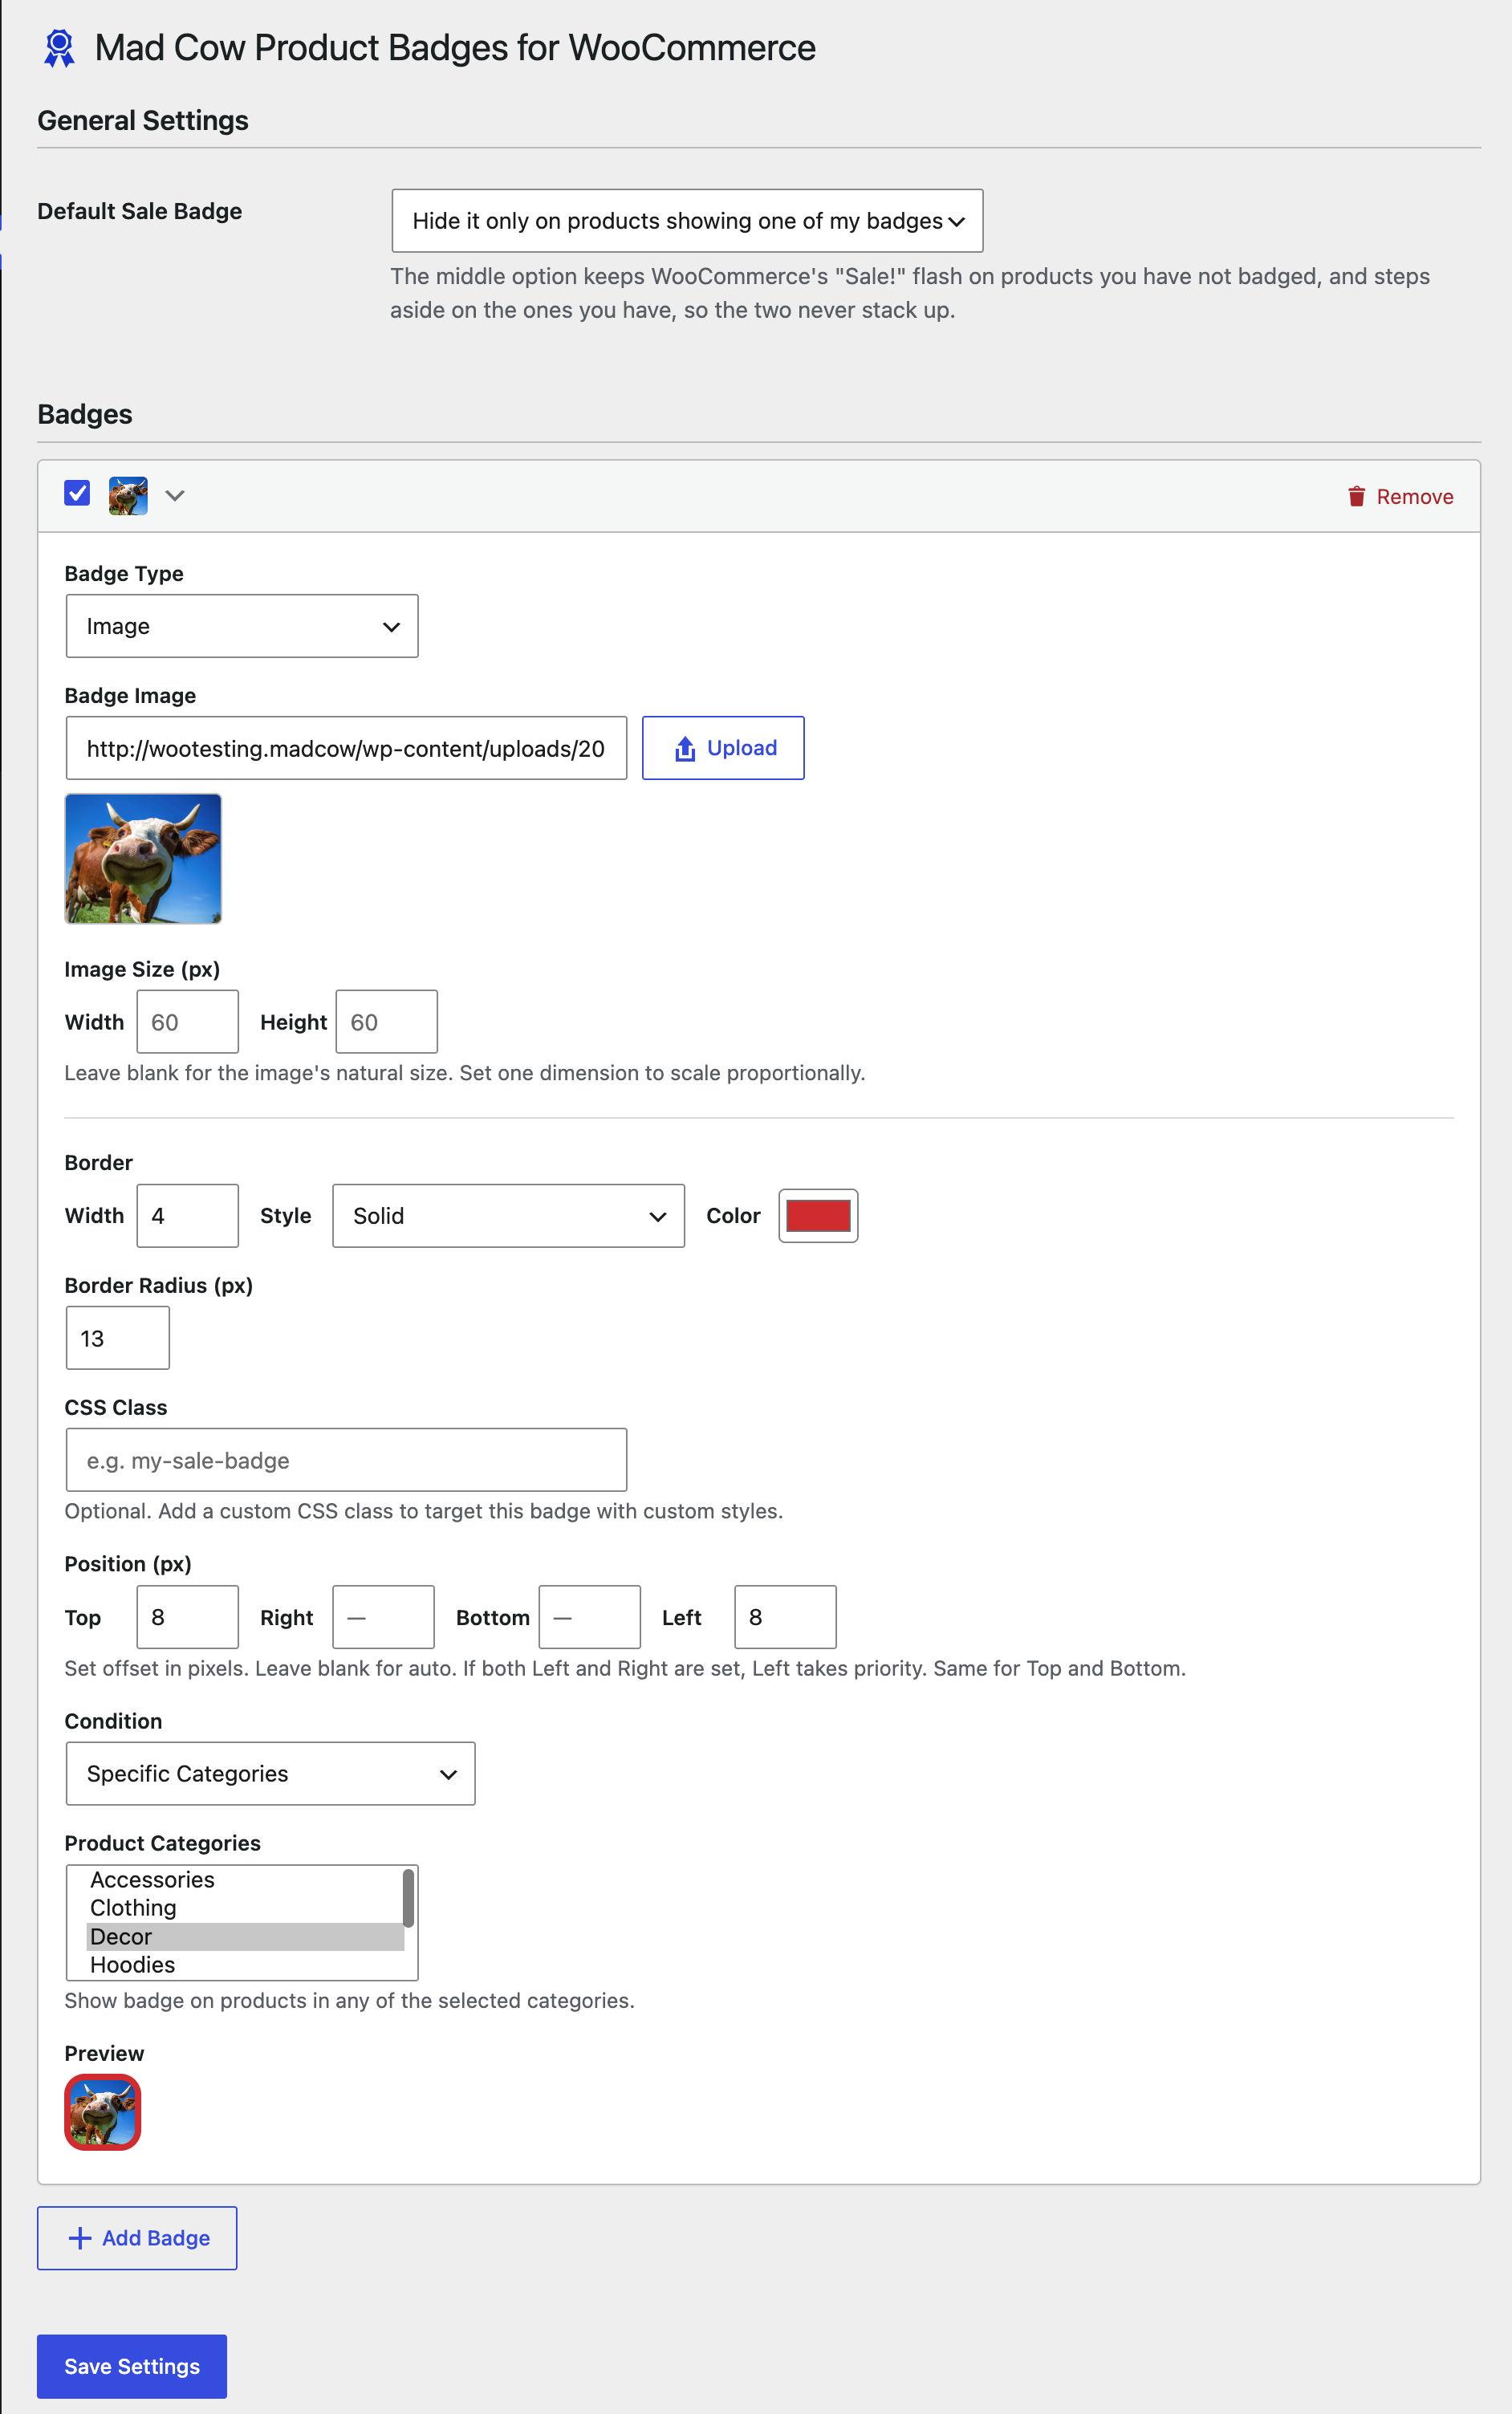Screen dimensions: 1512x2414
Task: Click the large cow badge image thumbnail
Action: (143, 859)
